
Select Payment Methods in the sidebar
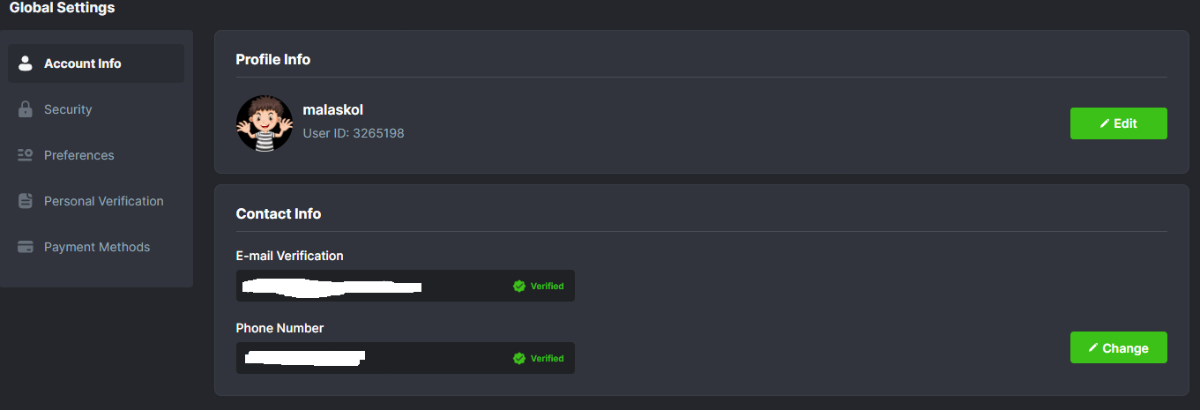click(97, 247)
